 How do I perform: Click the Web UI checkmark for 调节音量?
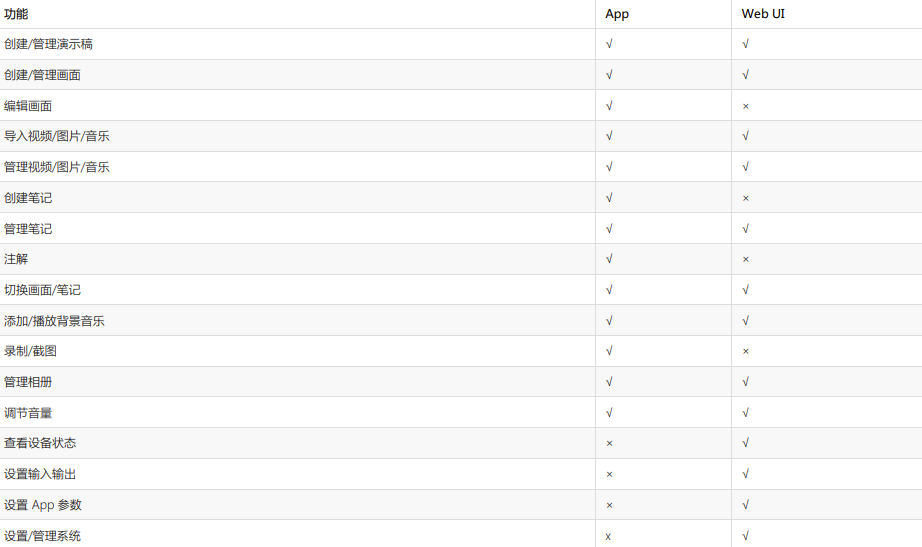pyautogui.click(x=746, y=412)
